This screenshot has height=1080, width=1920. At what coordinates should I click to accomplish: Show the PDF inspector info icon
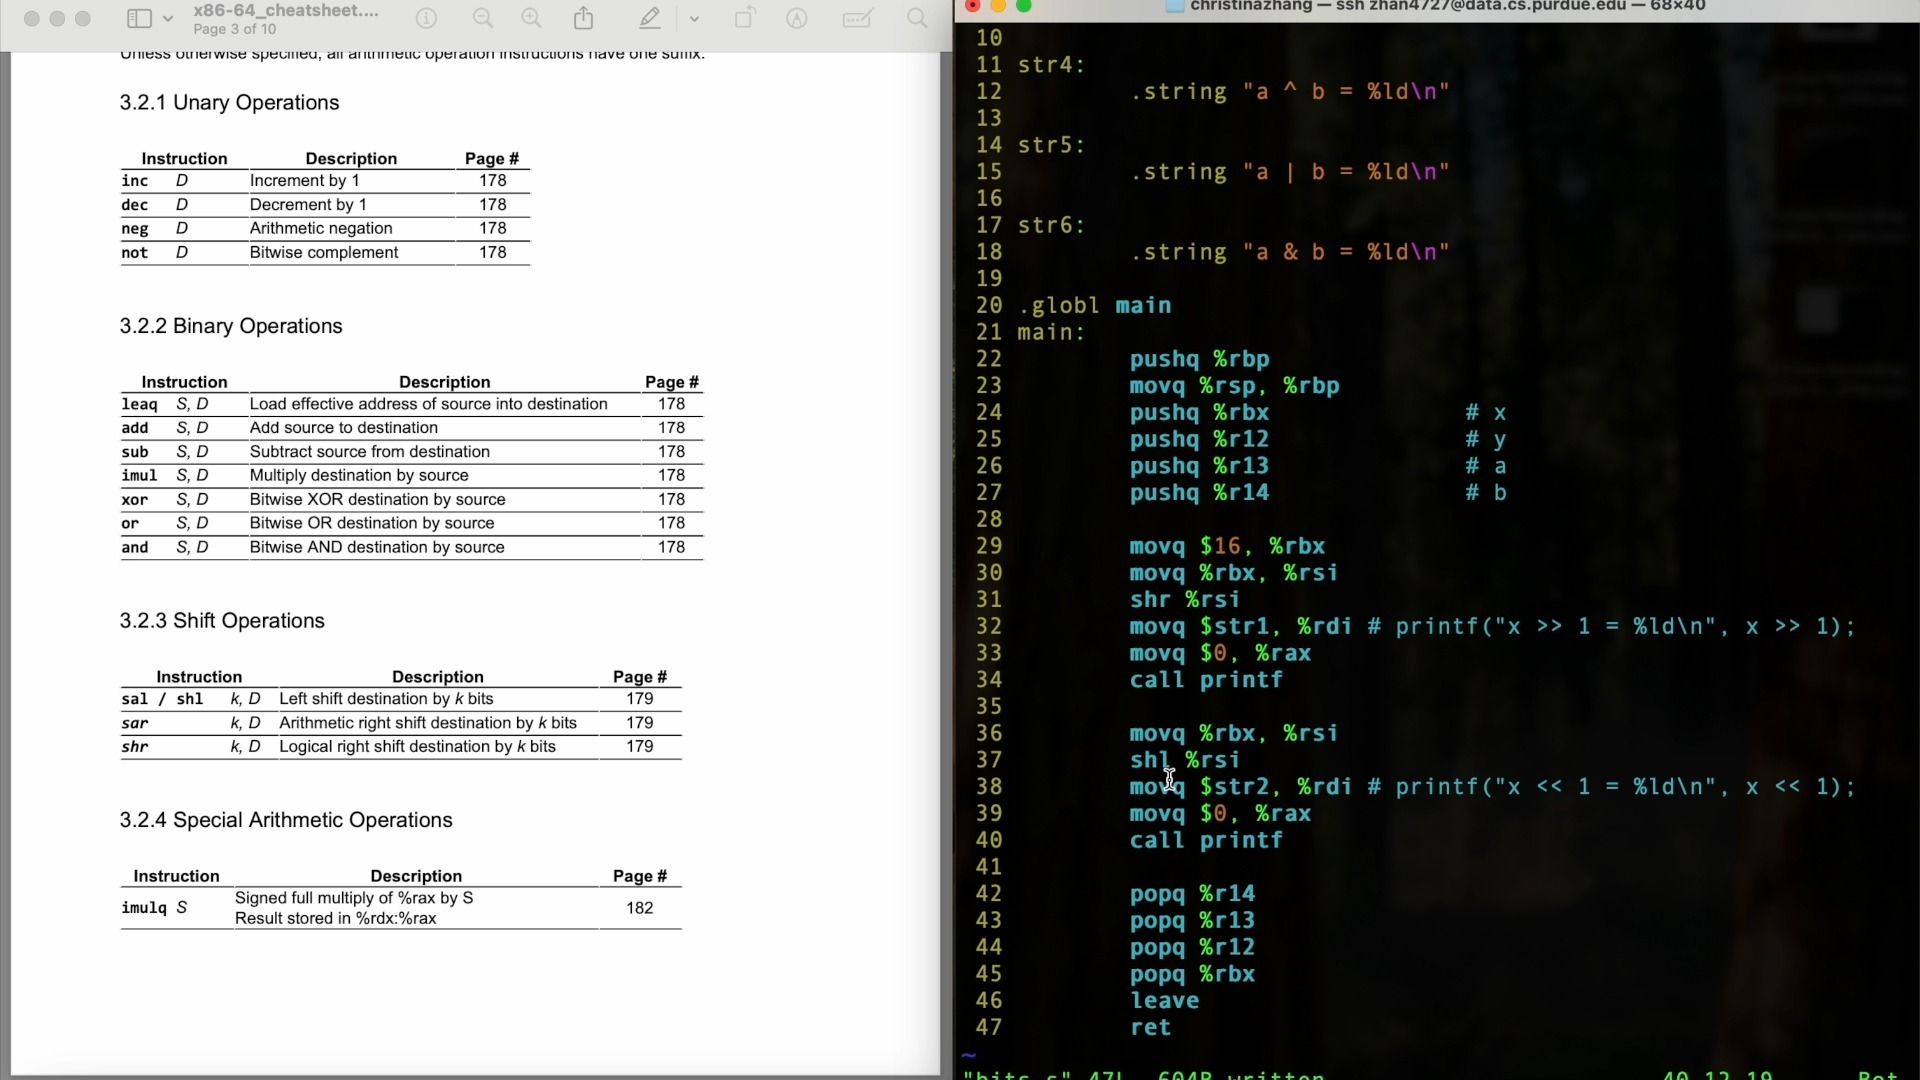click(426, 18)
